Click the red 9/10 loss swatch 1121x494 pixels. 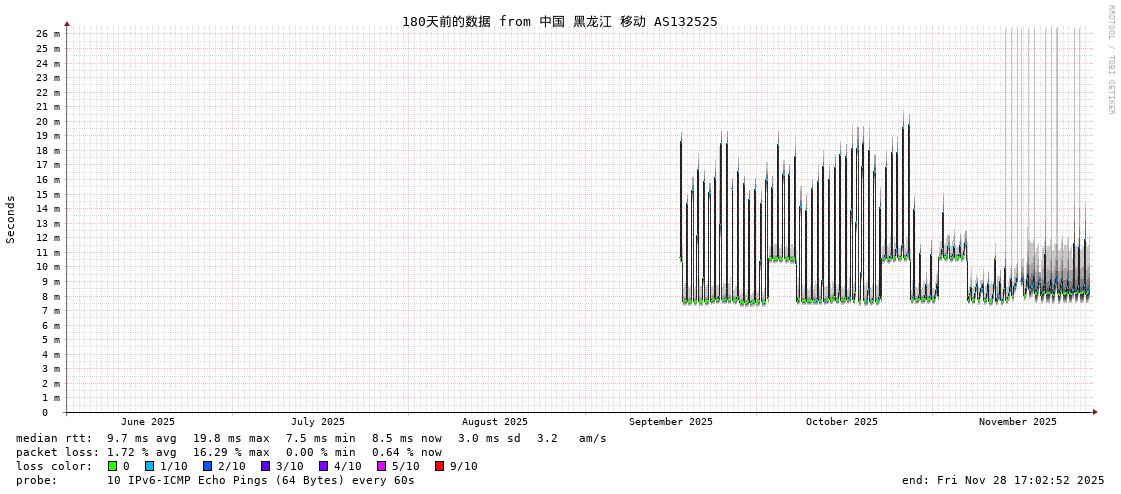(x=439, y=466)
